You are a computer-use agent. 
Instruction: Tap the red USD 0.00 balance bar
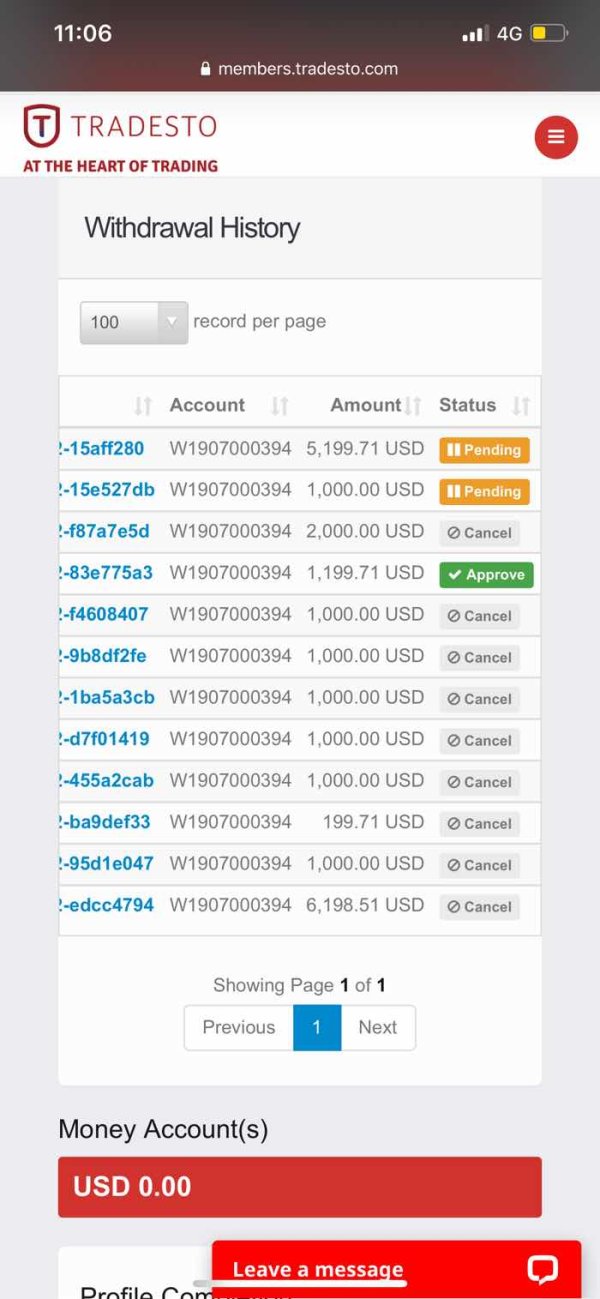(299, 1187)
